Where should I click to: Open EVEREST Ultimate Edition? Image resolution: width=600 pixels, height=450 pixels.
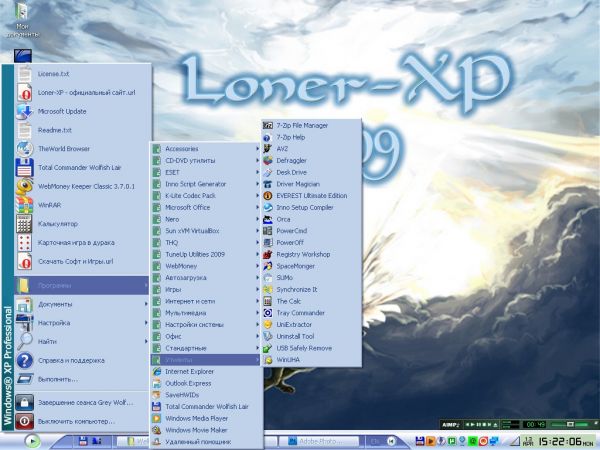click(311, 195)
